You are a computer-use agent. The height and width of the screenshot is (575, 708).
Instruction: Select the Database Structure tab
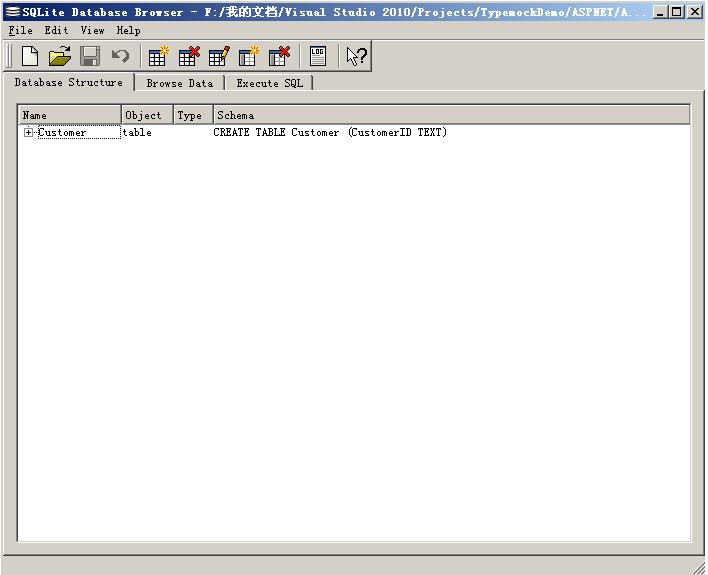(x=69, y=82)
